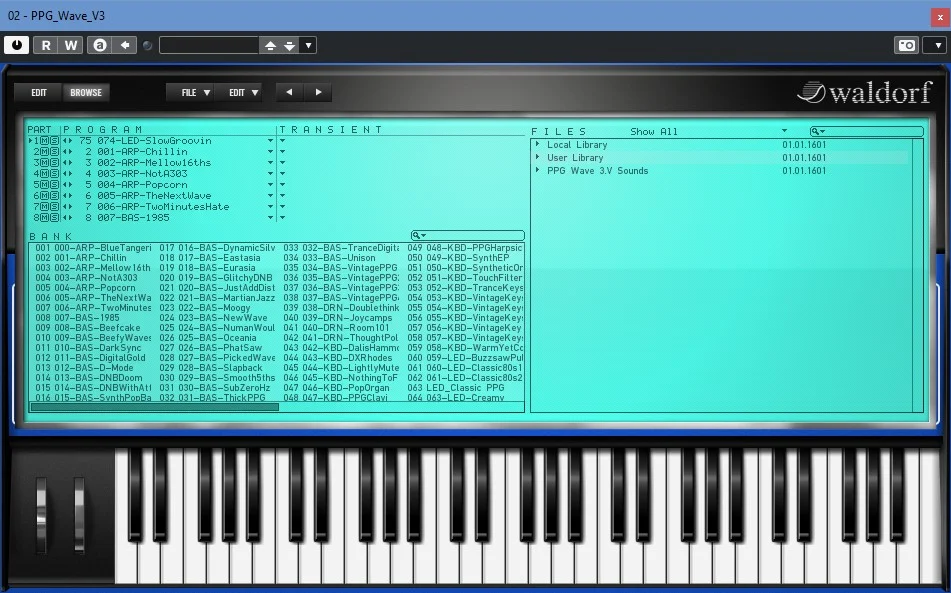Solo part 1 with S button

click(x=55, y=141)
